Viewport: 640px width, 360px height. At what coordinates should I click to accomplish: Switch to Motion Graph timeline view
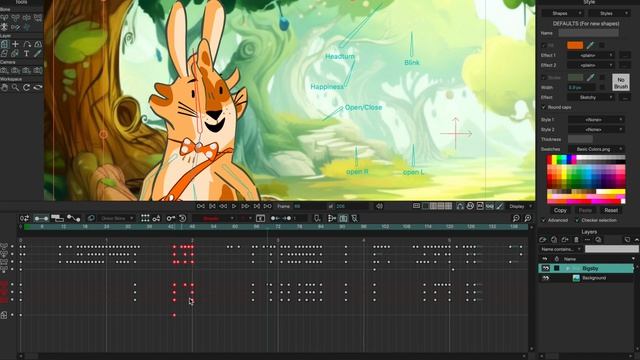click(73, 218)
